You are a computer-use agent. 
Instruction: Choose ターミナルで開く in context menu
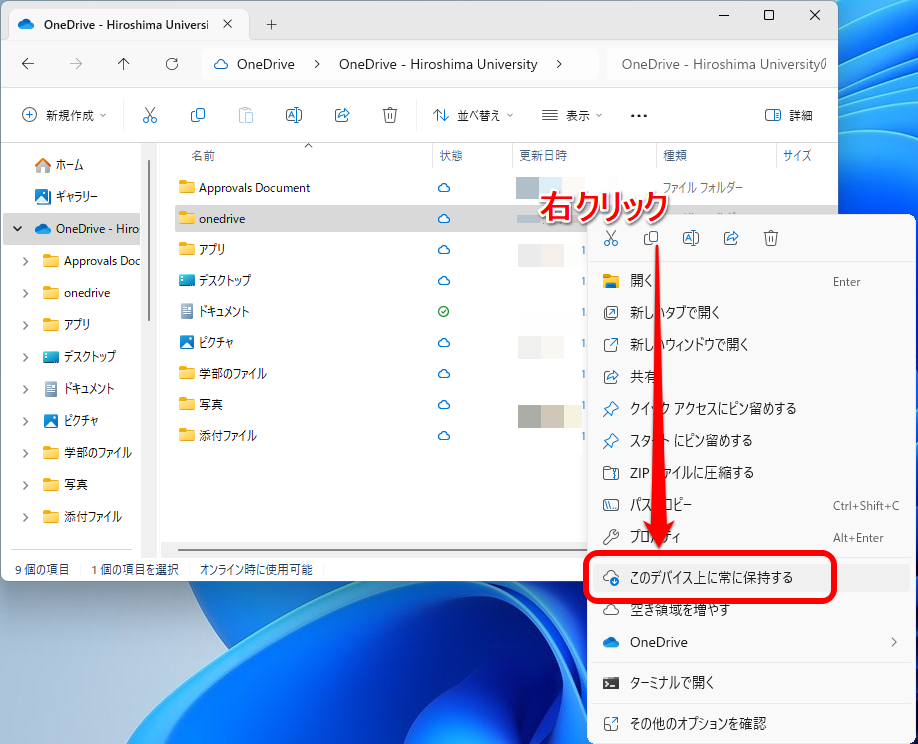pyautogui.click(x=751, y=683)
